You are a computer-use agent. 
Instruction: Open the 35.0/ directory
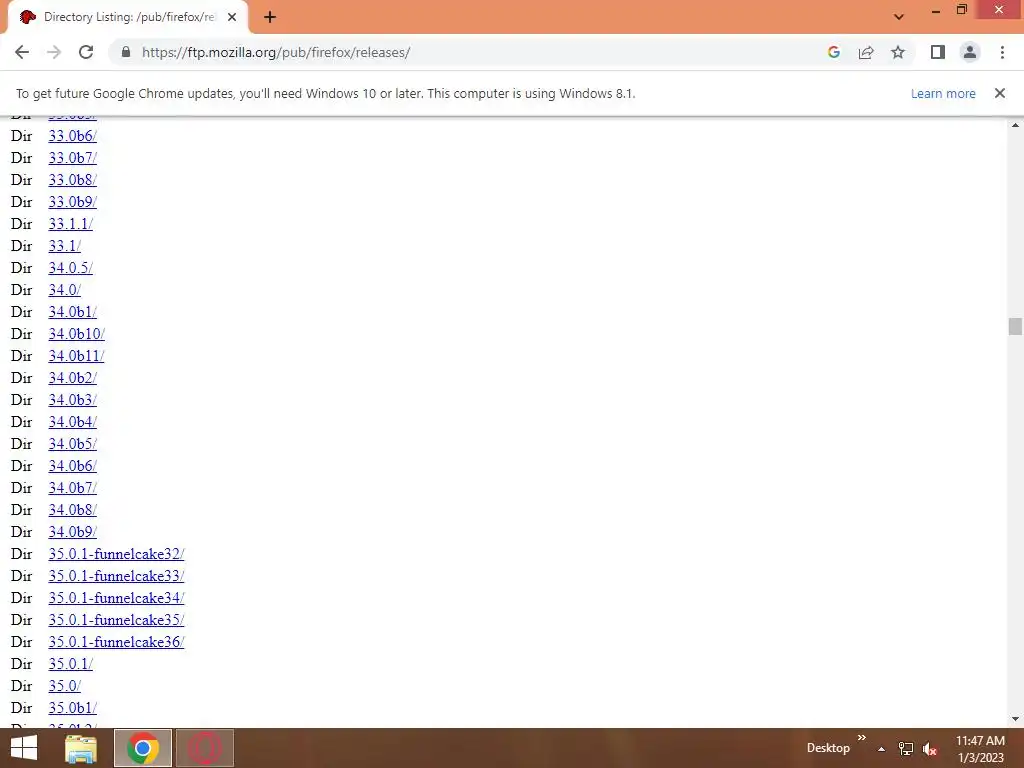point(65,686)
